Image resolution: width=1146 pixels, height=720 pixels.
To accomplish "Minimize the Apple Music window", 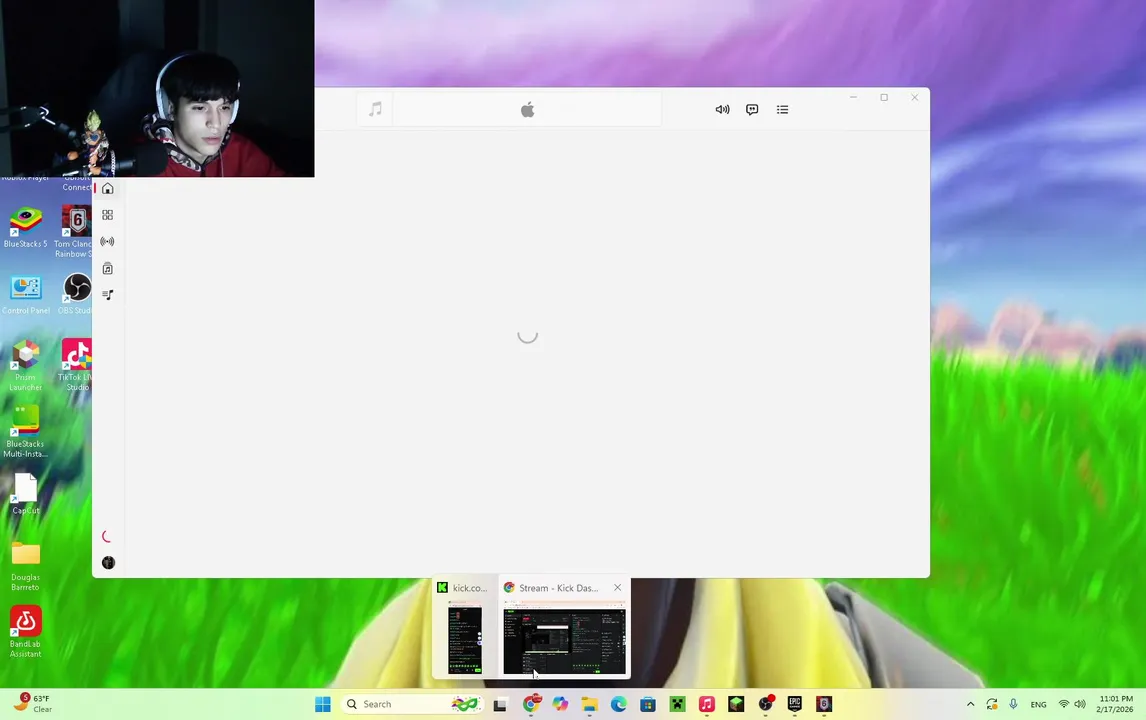I will [x=853, y=97].
